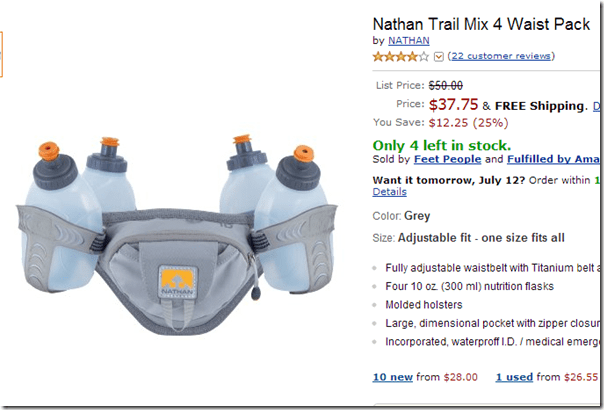Screen dimensions: 604x410
Task: Click the FREE Shipping text
Action: click(x=539, y=106)
